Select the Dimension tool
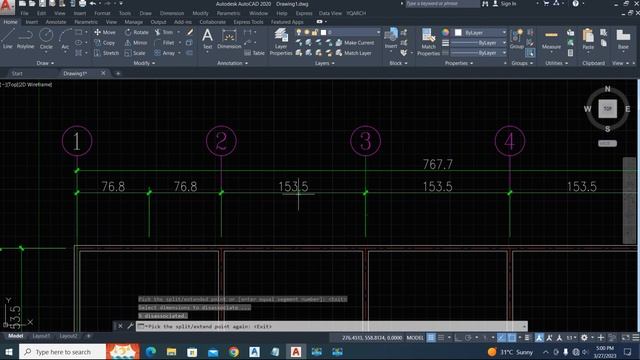 click(229, 39)
